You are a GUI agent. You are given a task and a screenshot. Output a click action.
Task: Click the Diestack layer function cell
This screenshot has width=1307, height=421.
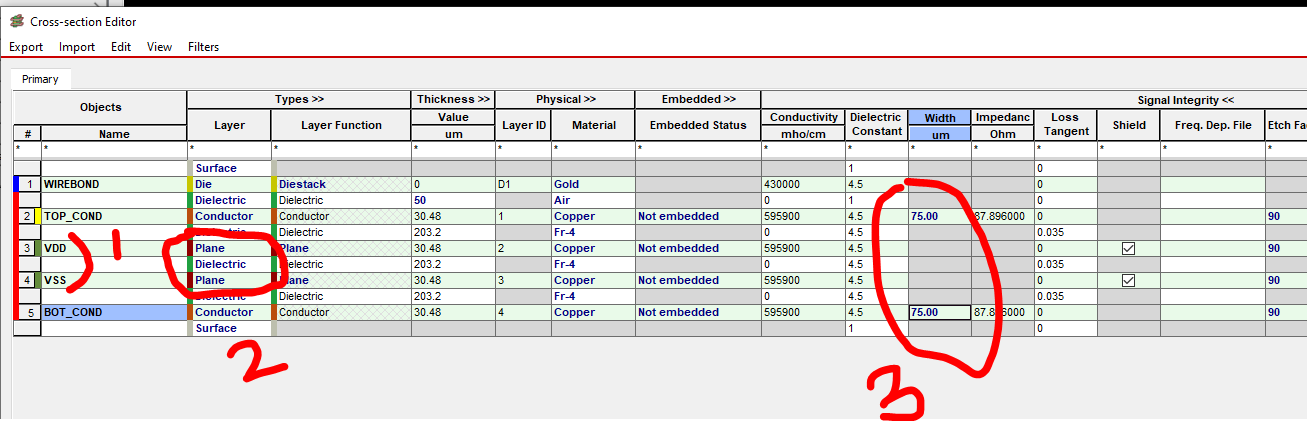pos(341,184)
